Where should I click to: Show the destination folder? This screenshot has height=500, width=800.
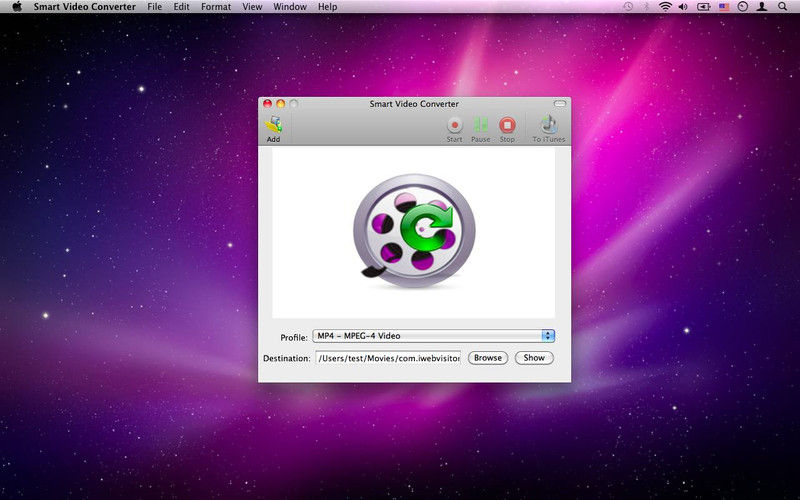pos(534,358)
